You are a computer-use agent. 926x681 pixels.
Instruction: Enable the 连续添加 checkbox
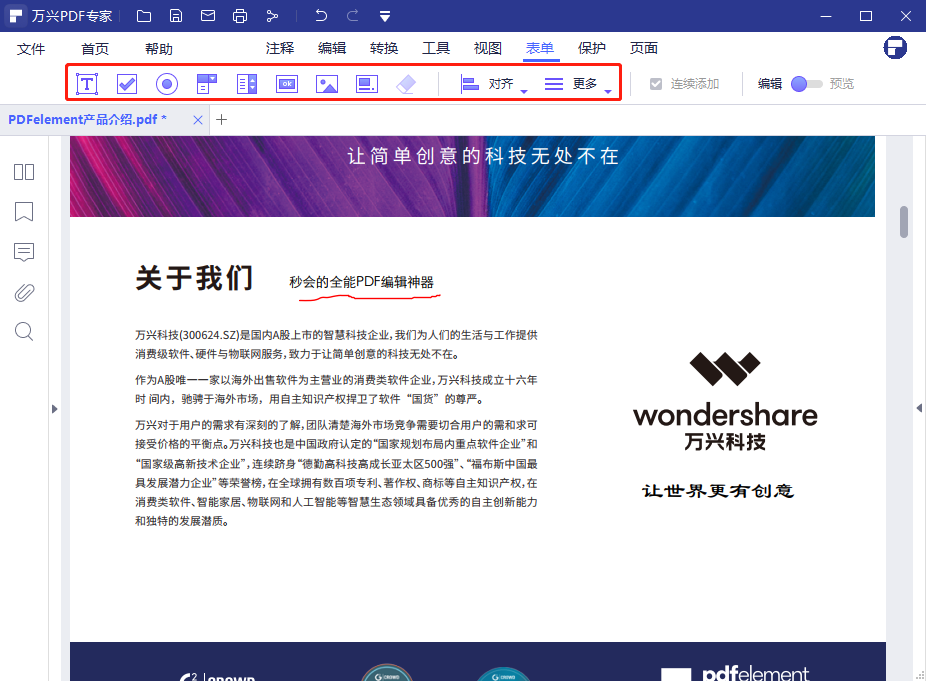coord(656,84)
